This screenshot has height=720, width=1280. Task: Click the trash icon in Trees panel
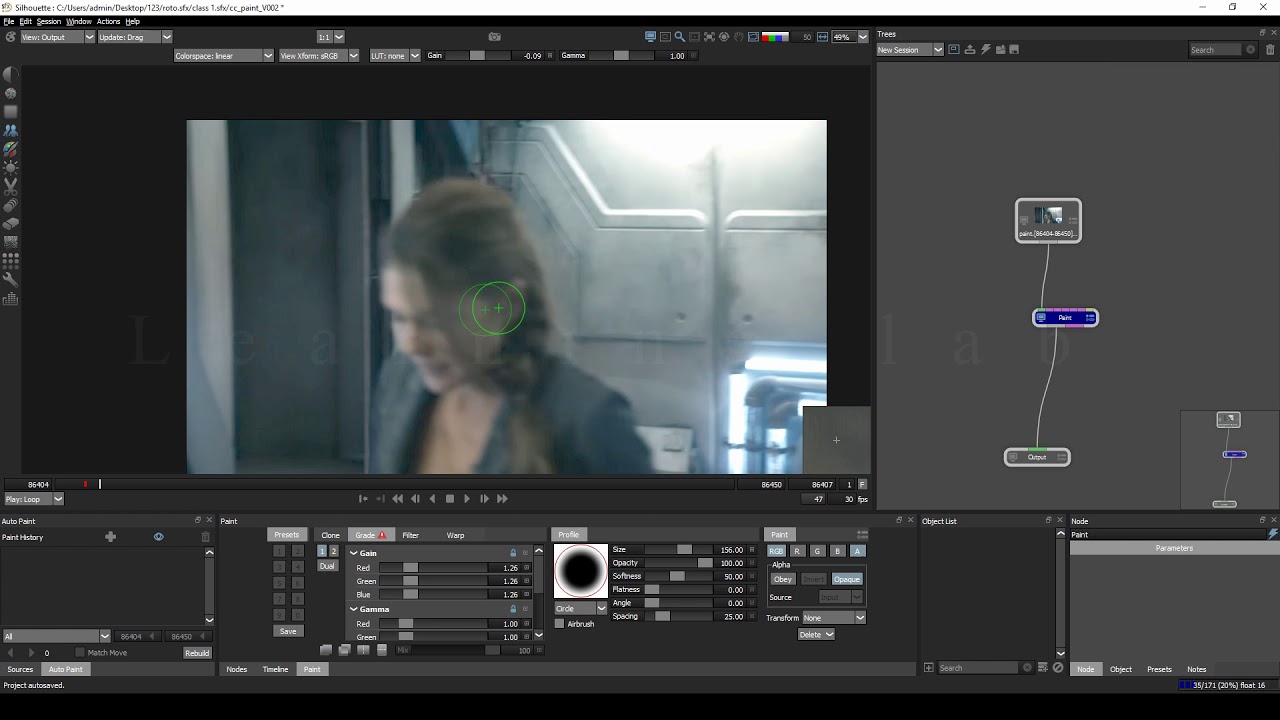coord(1271,49)
